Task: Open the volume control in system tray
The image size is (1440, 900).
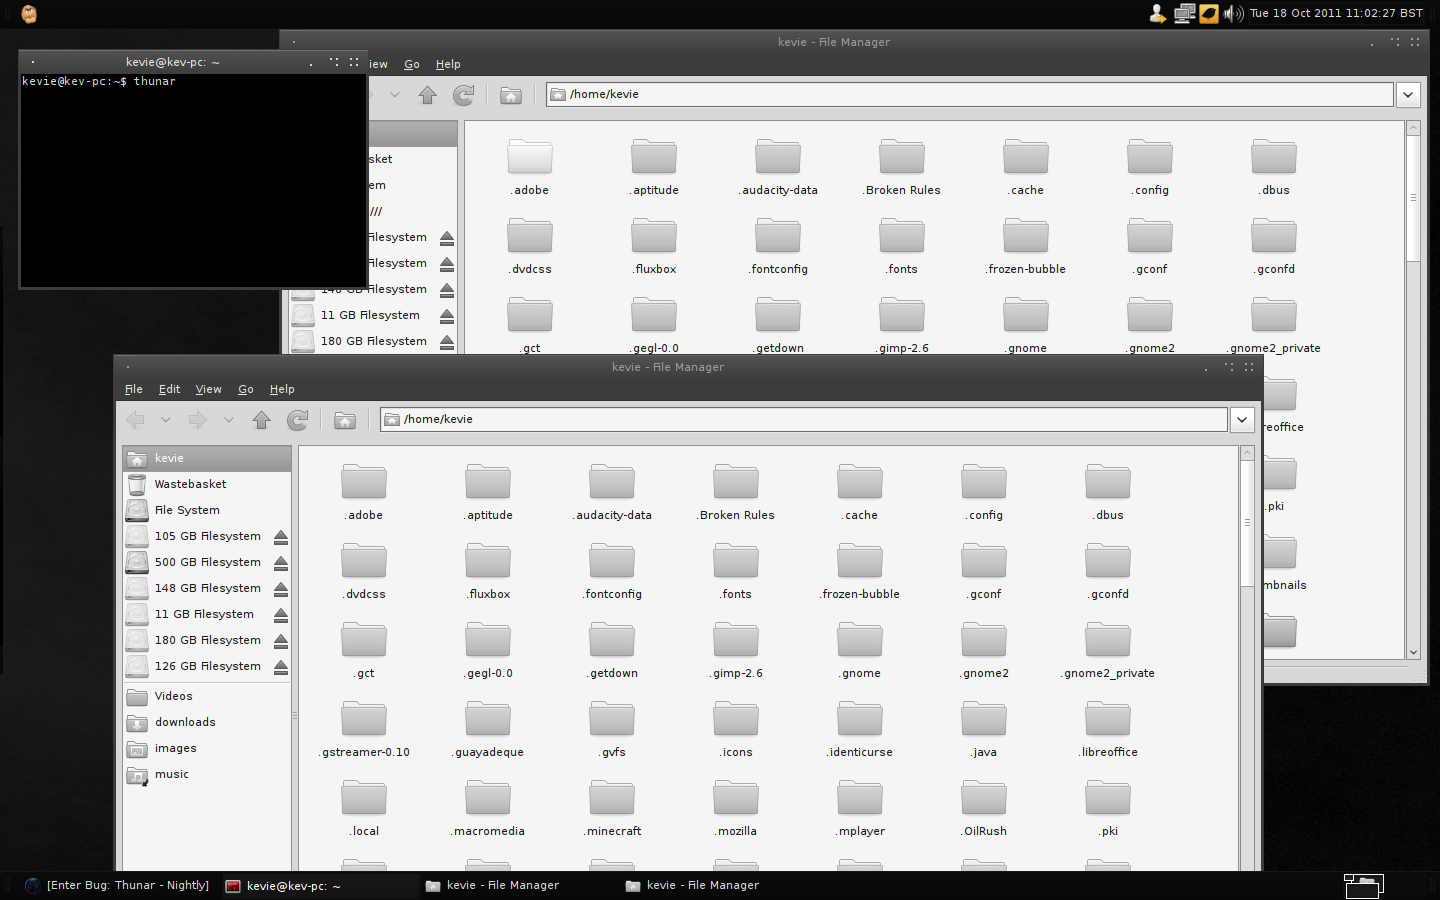Action: coord(1233,13)
